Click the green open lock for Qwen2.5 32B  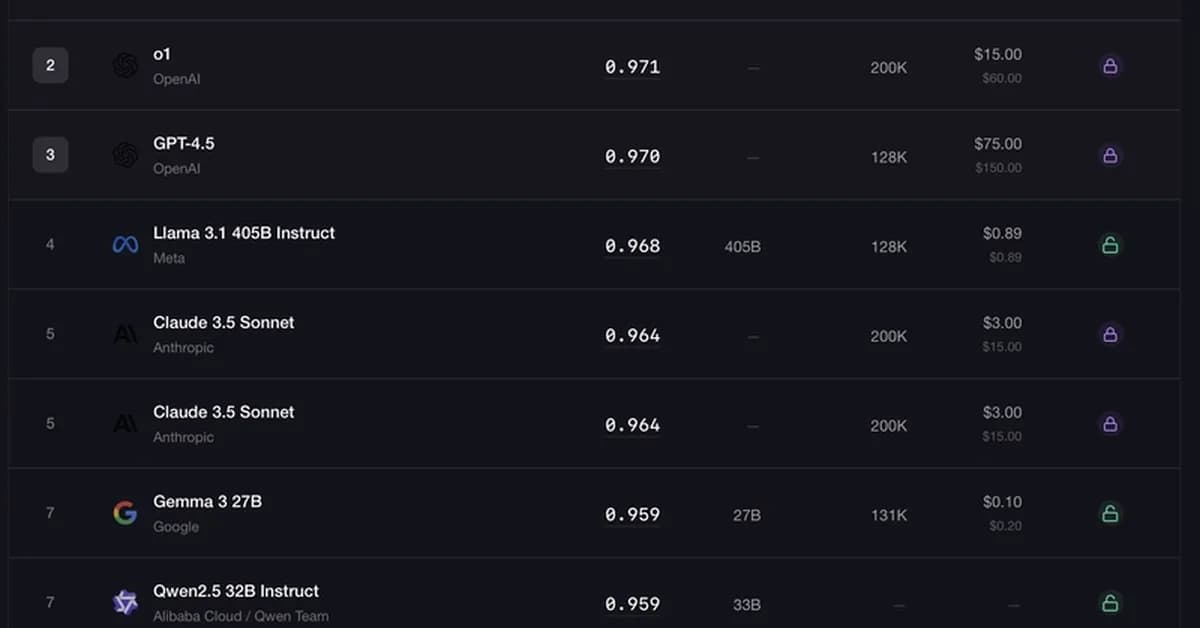pyautogui.click(x=1109, y=602)
